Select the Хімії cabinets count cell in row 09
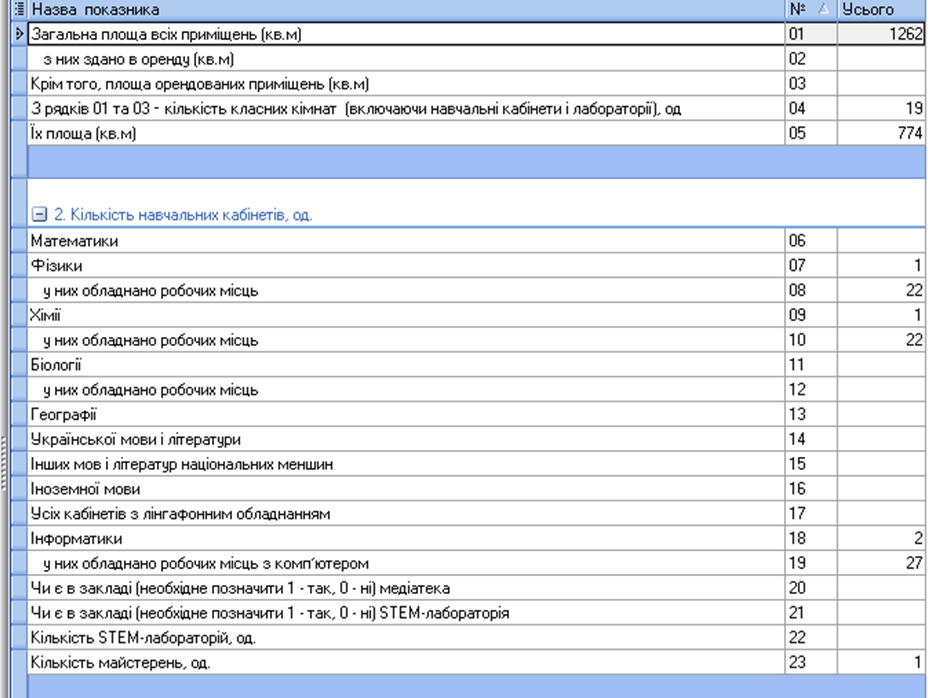 (881, 315)
